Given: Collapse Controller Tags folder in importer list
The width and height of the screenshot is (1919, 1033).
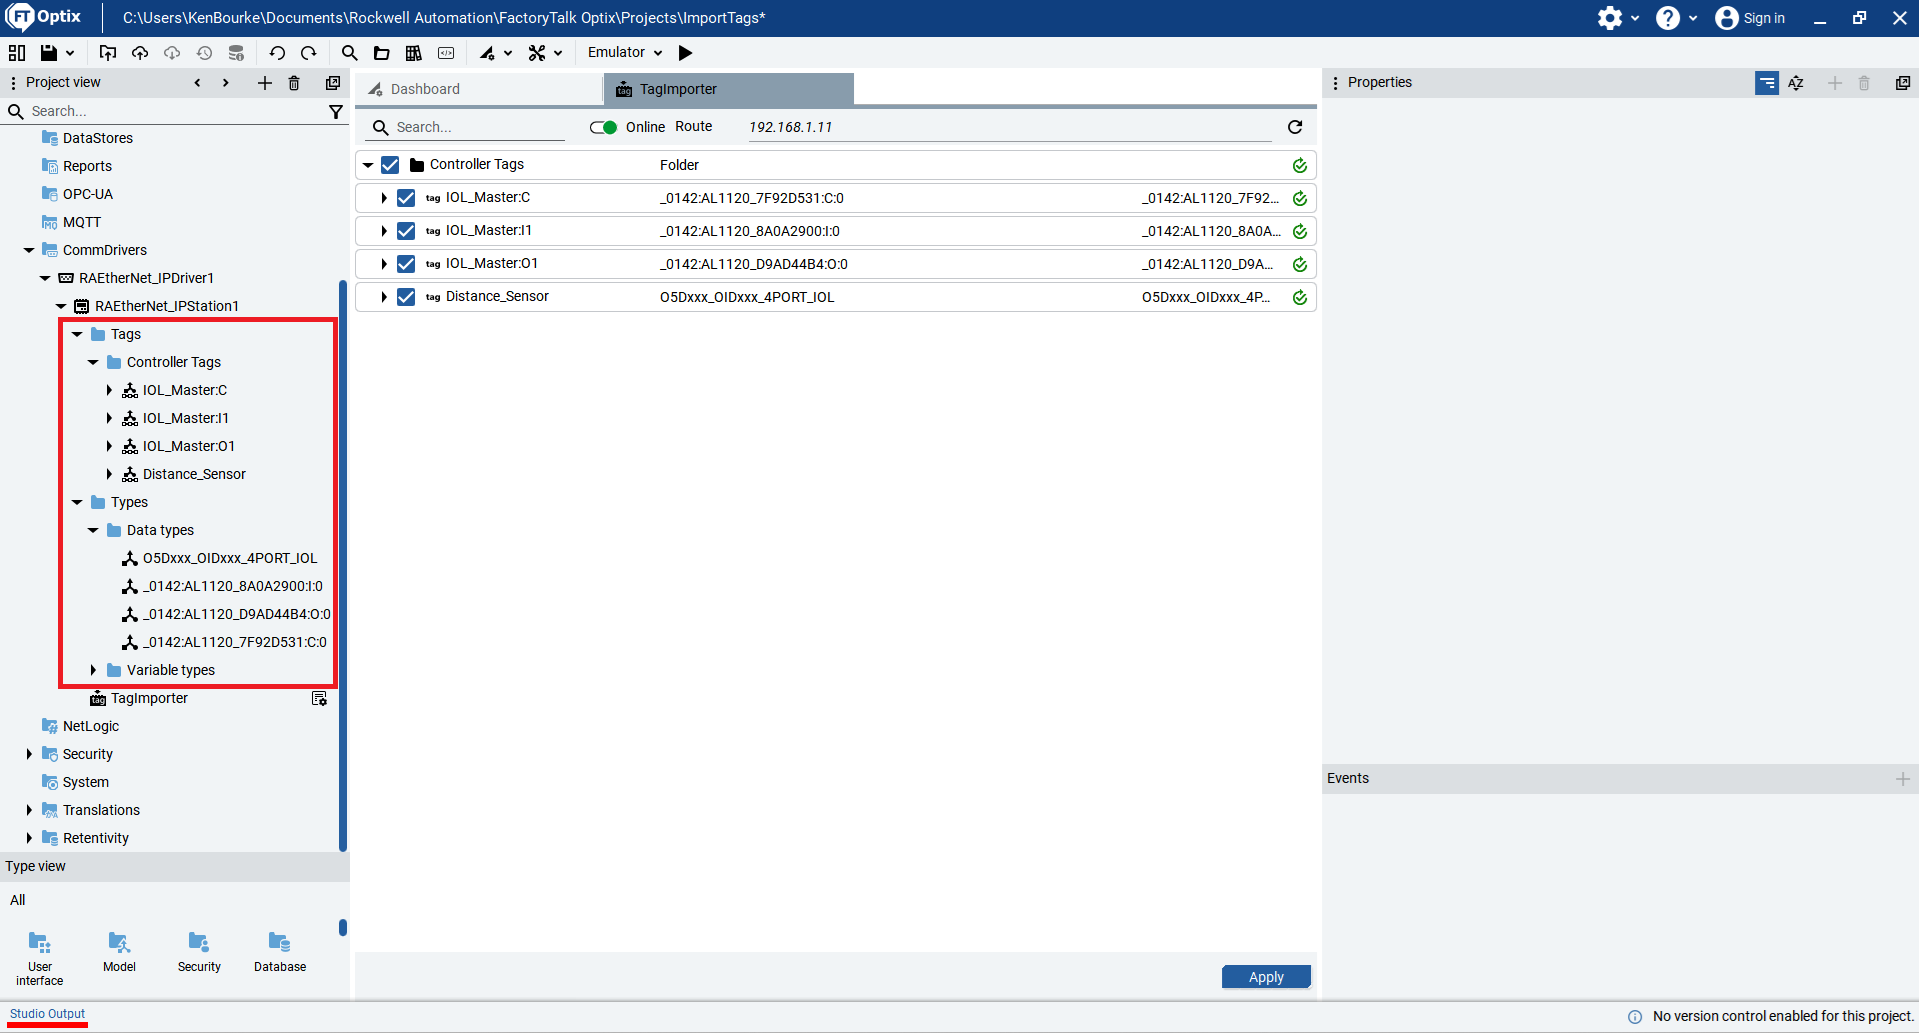Looking at the screenshot, I should 368,165.
